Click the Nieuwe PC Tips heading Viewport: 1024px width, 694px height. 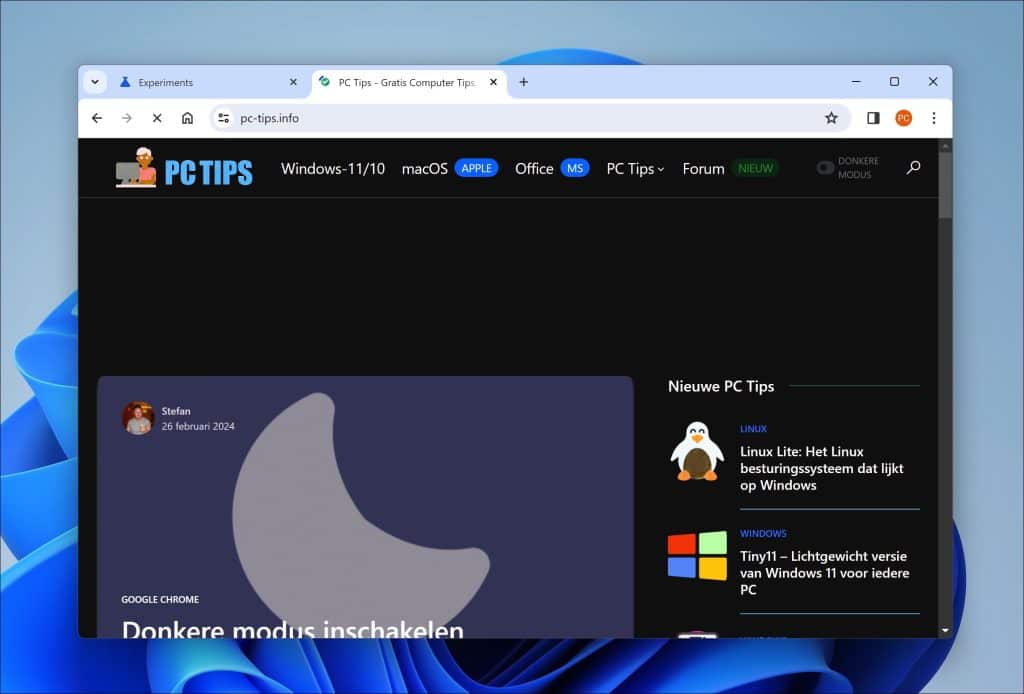[721, 386]
